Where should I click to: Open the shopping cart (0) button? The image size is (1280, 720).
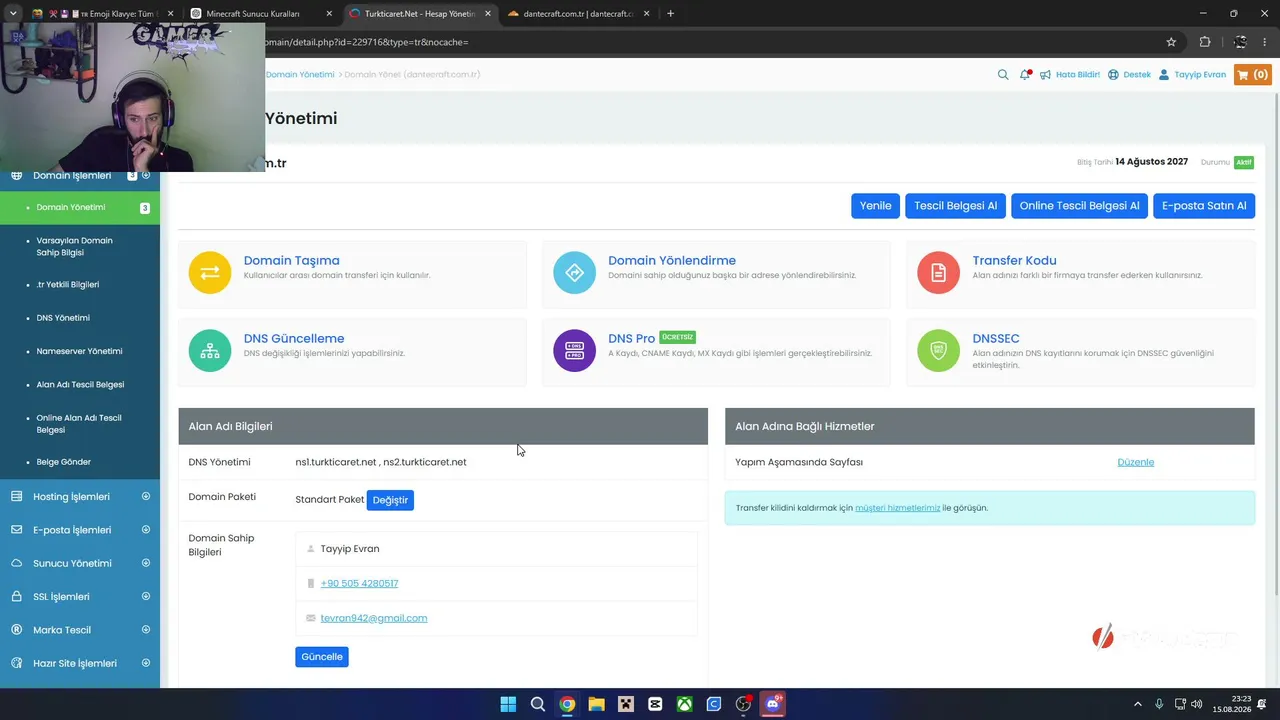click(1252, 74)
